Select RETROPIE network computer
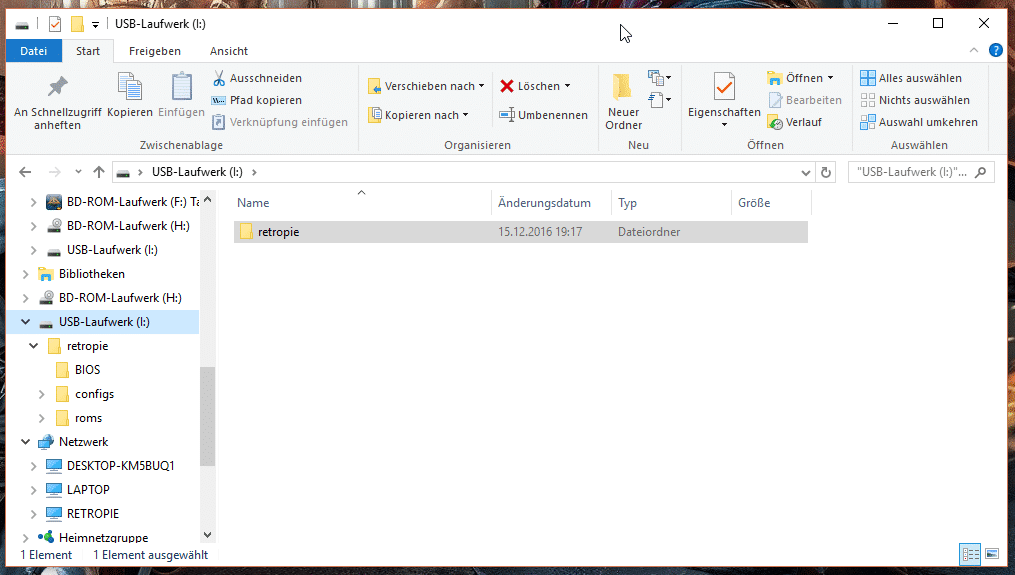Viewport: 1015px width, 575px height. tap(93, 513)
